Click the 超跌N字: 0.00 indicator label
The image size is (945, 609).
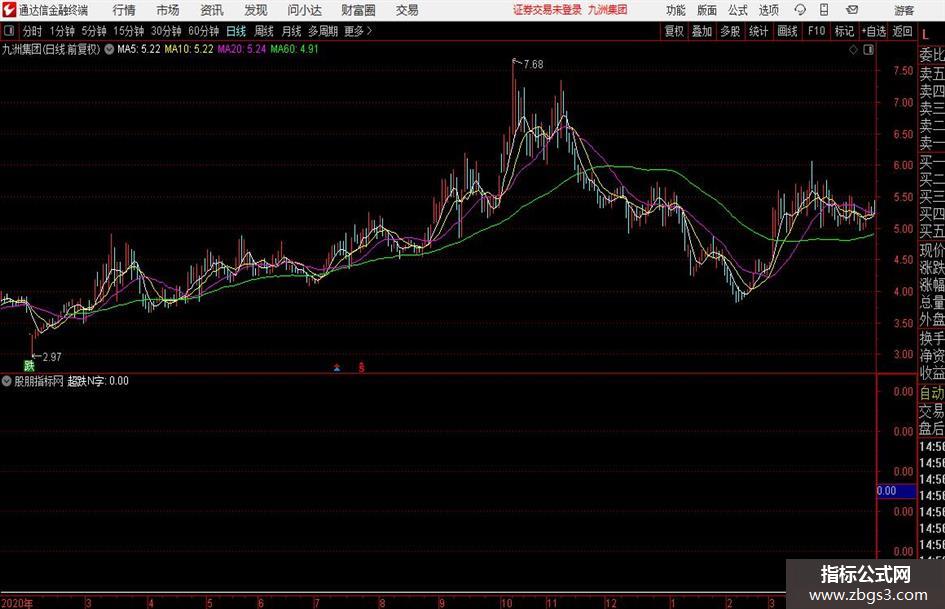point(98,381)
